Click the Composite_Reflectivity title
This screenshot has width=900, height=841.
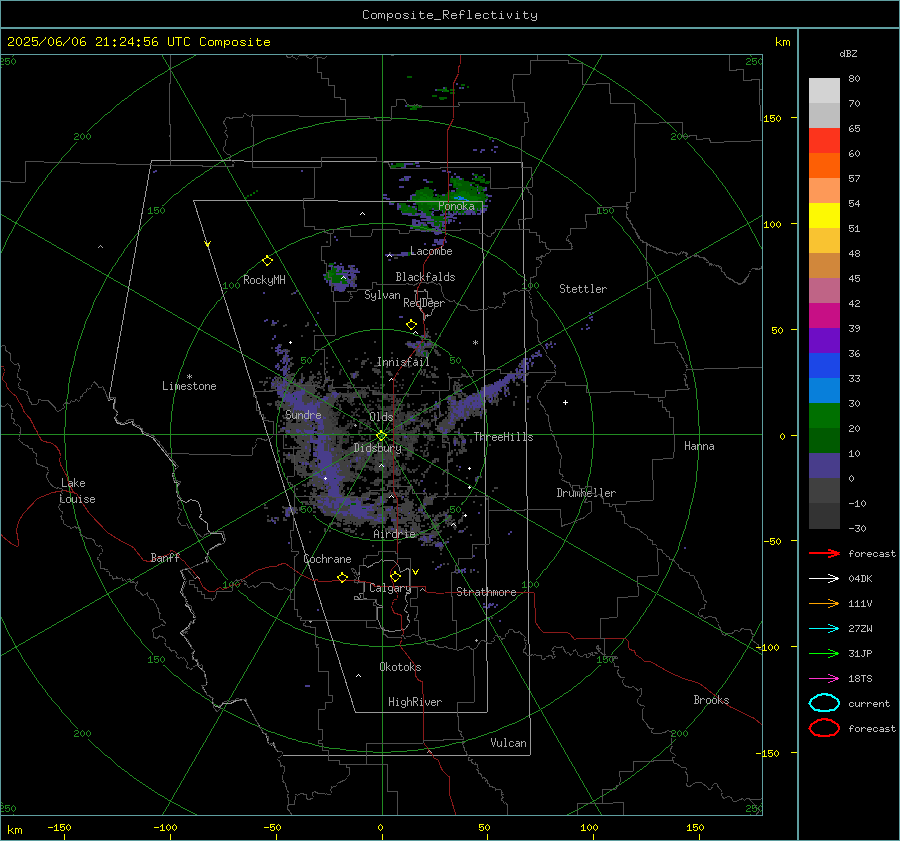449,15
